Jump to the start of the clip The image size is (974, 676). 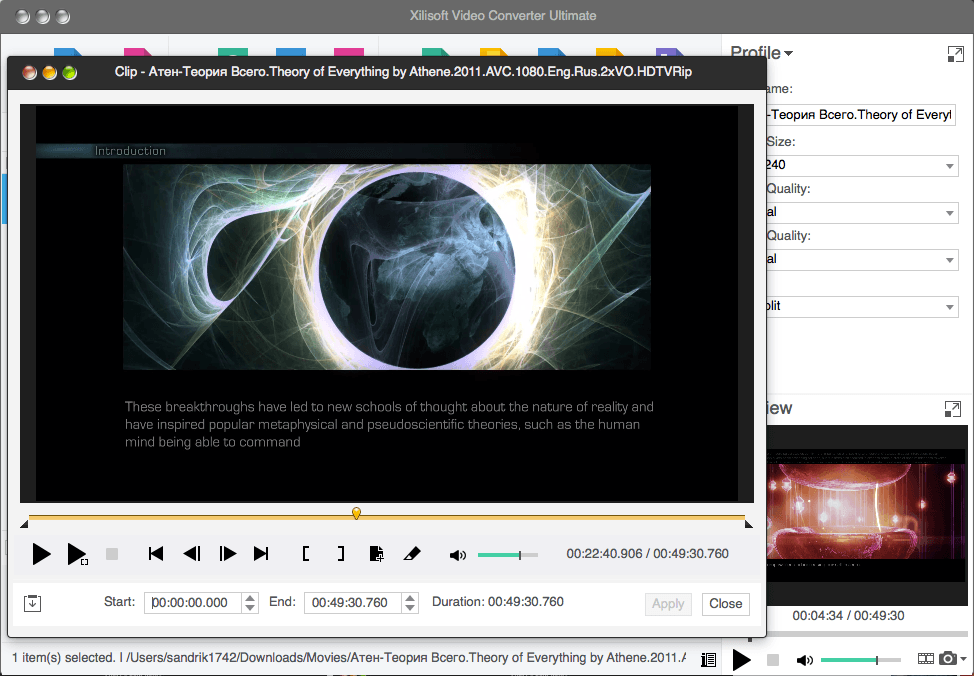coord(156,554)
